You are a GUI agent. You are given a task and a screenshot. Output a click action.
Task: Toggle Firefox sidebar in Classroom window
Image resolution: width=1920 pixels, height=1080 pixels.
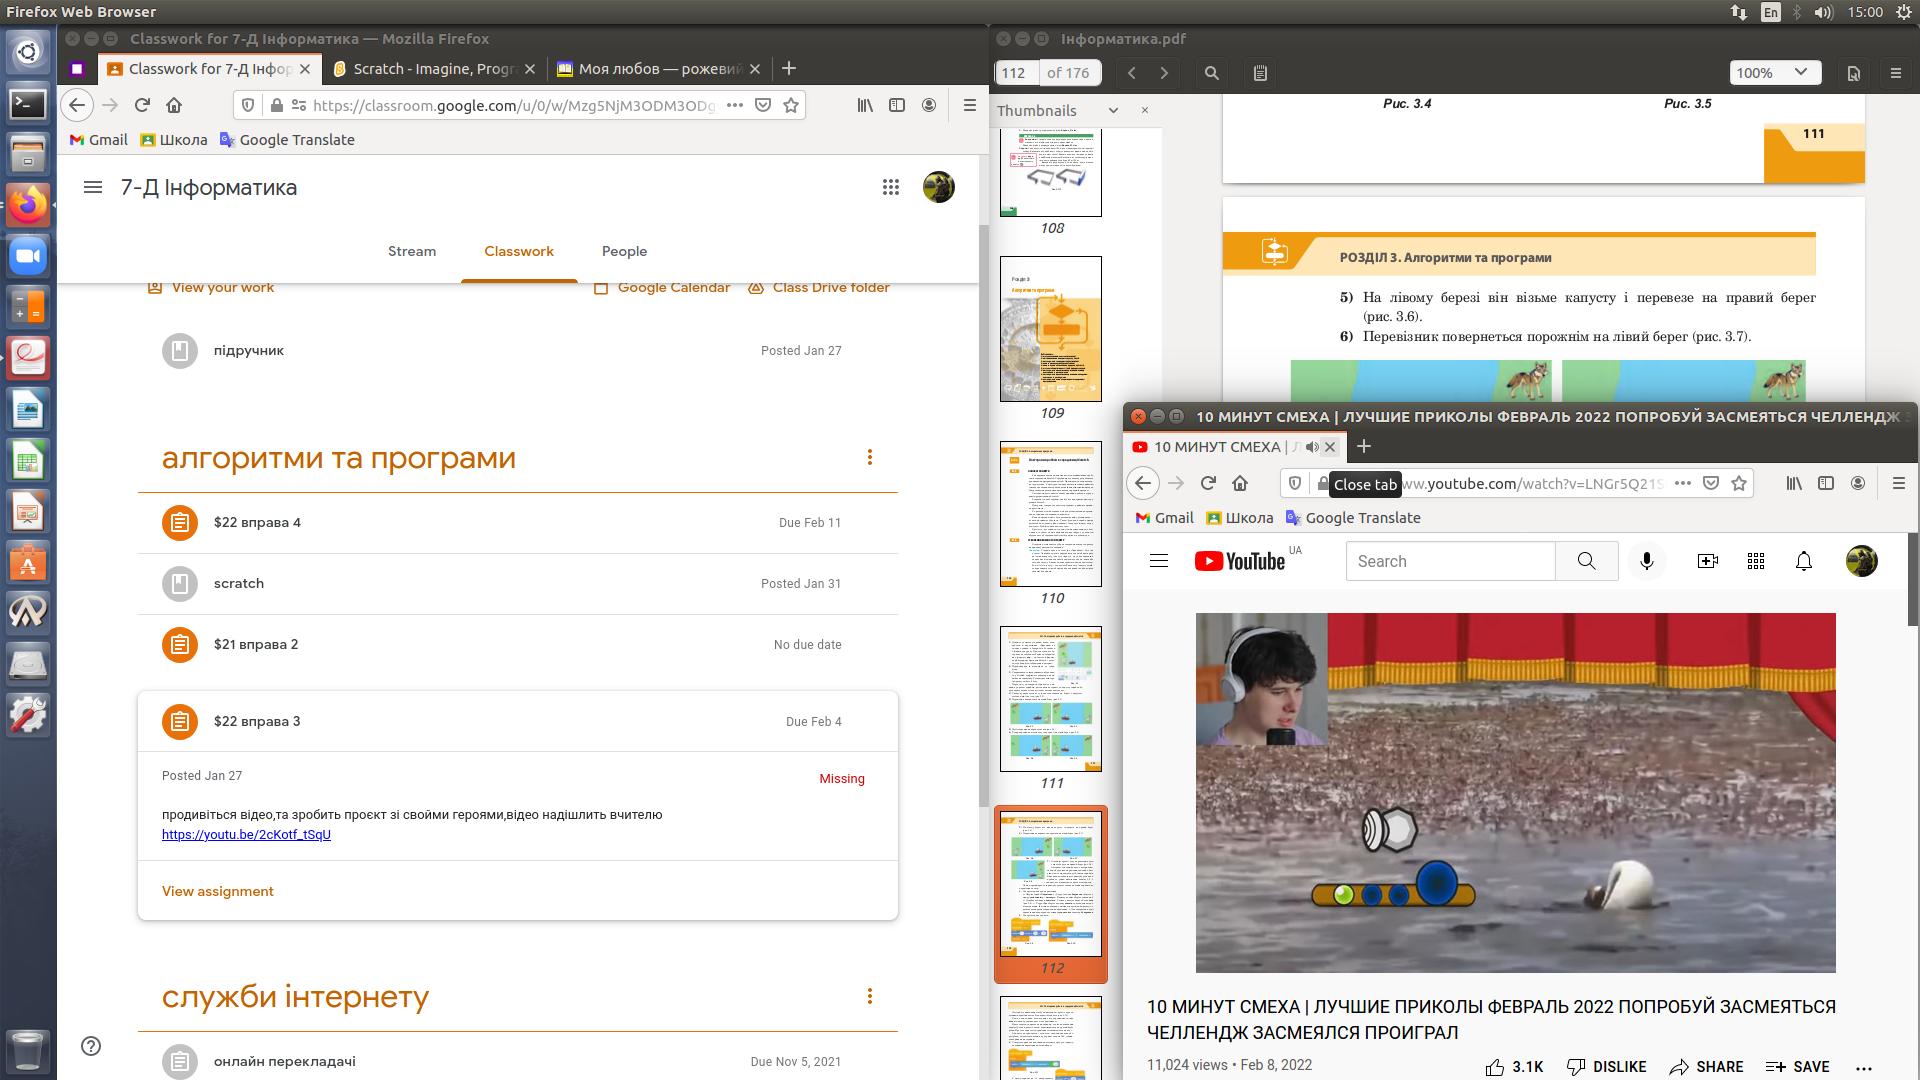897,105
